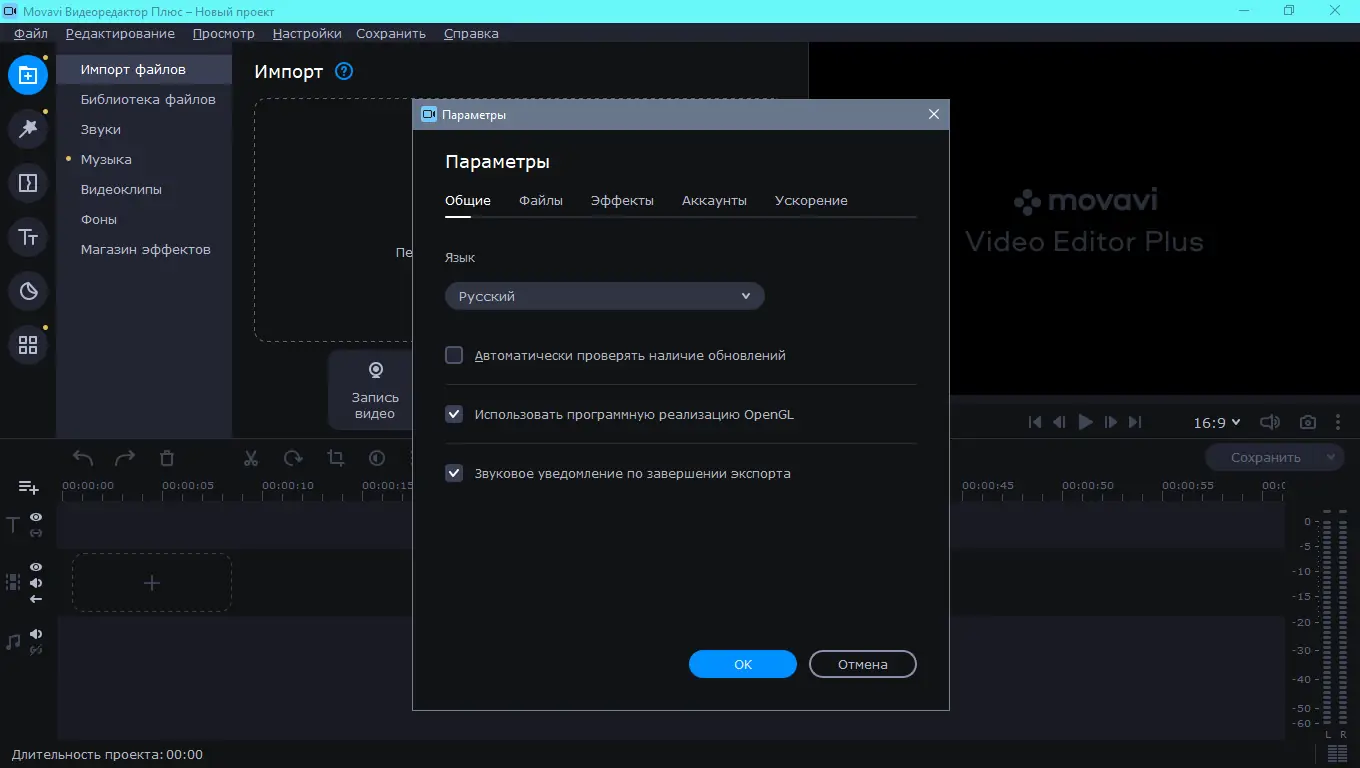Click the timeline view mode icon in the status bar

(1337, 753)
